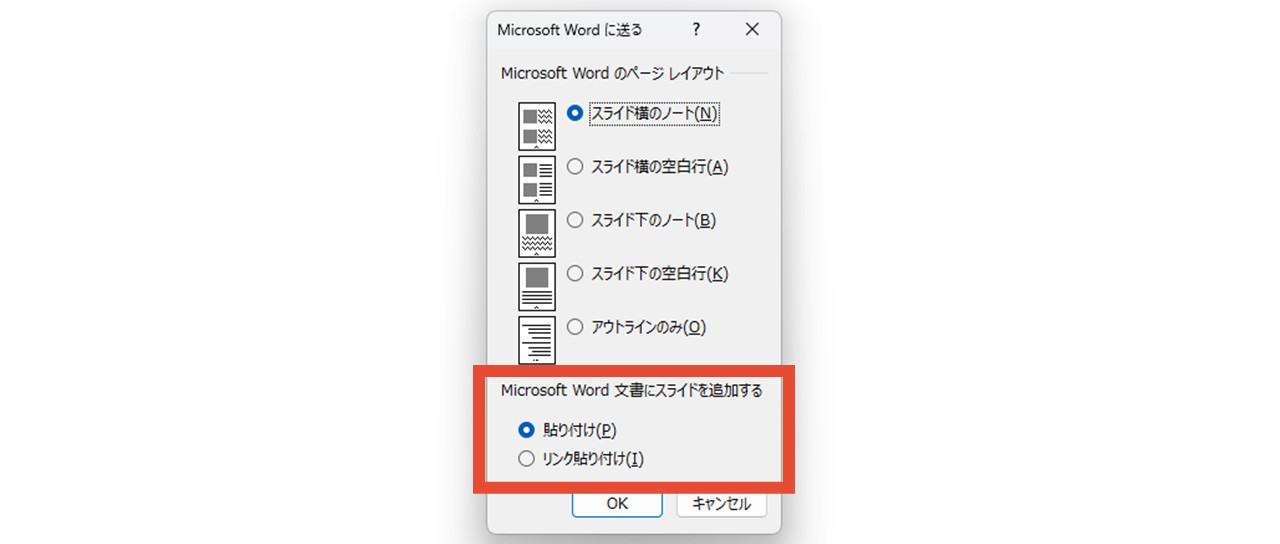Confirm the dialog with OK
The width and height of the screenshot is (1280, 544).
617,504
